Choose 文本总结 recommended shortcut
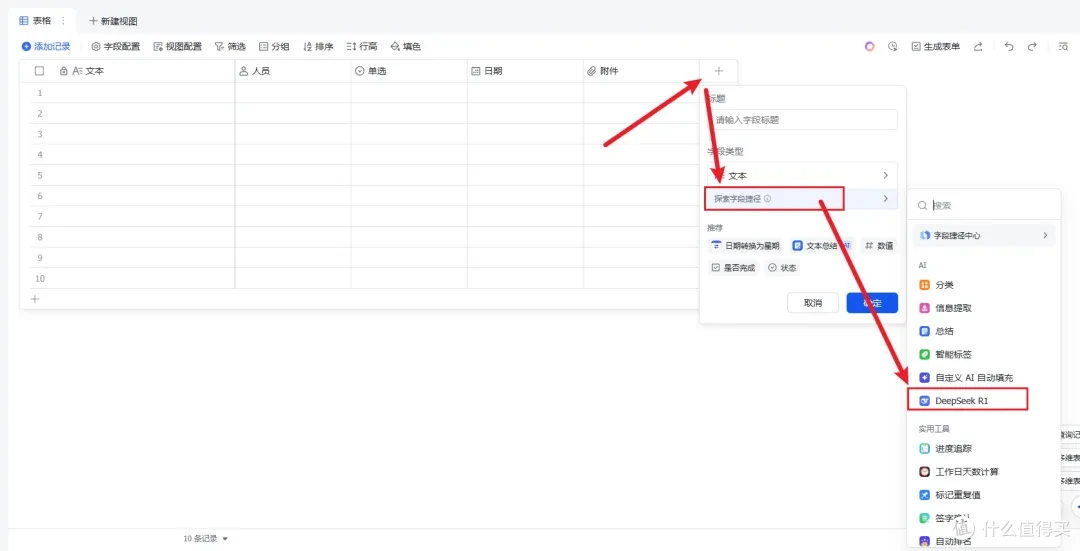Viewport: 1080px width, 551px height. (x=822, y=245)
